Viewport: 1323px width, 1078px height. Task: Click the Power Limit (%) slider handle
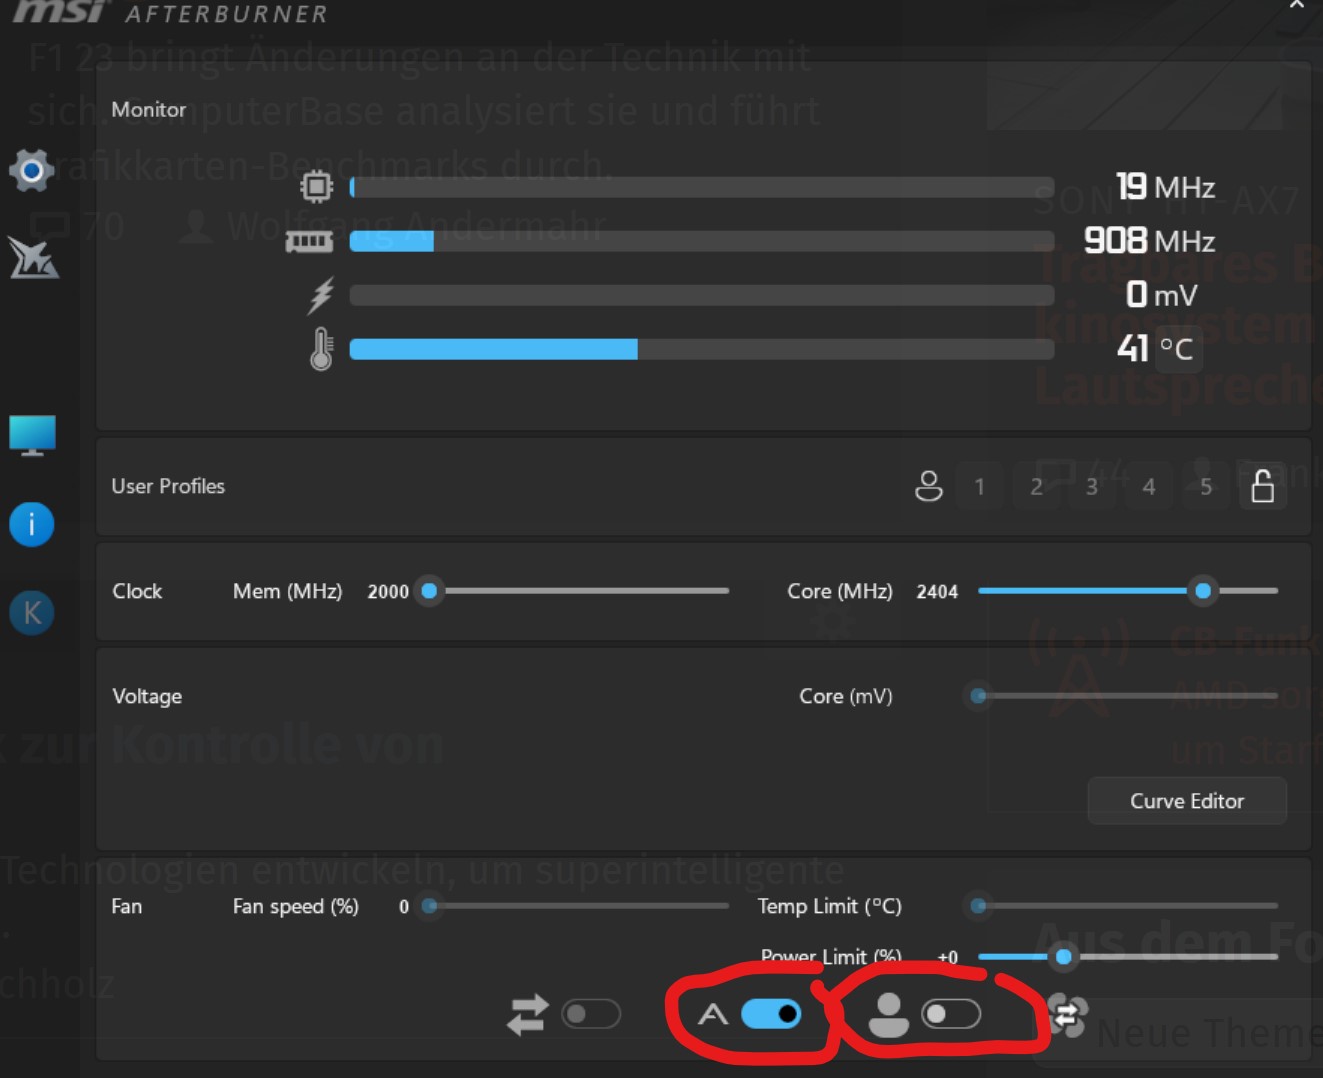pyautogui.click(x=1064, y=957)
